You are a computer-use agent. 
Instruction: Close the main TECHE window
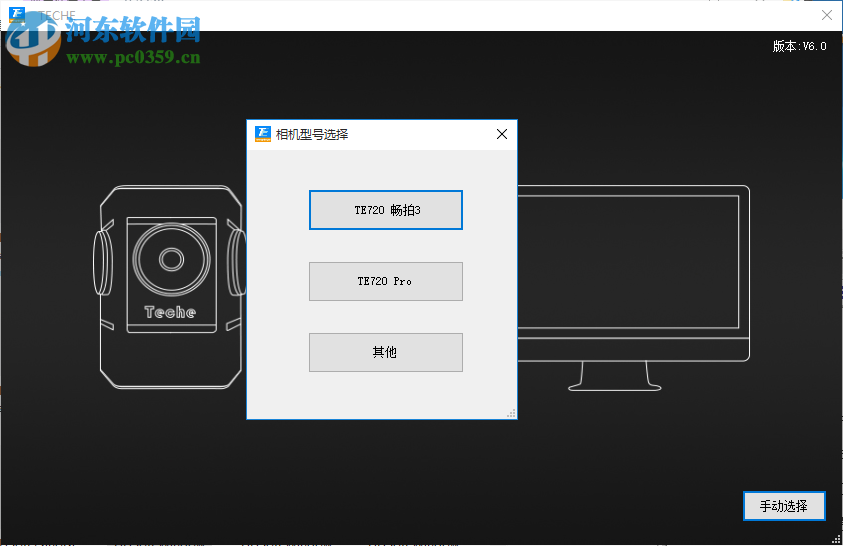tap(827, 15)
